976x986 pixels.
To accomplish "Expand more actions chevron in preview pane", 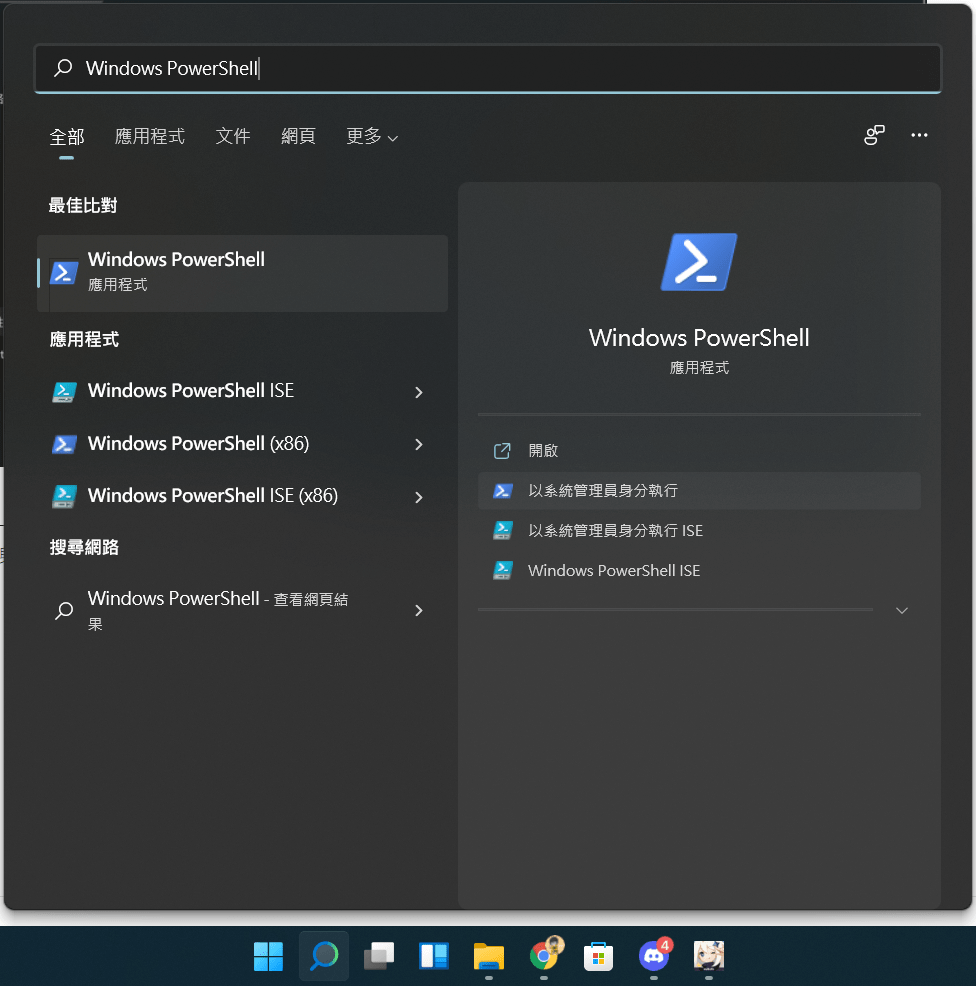I will [x=901, y=610].
